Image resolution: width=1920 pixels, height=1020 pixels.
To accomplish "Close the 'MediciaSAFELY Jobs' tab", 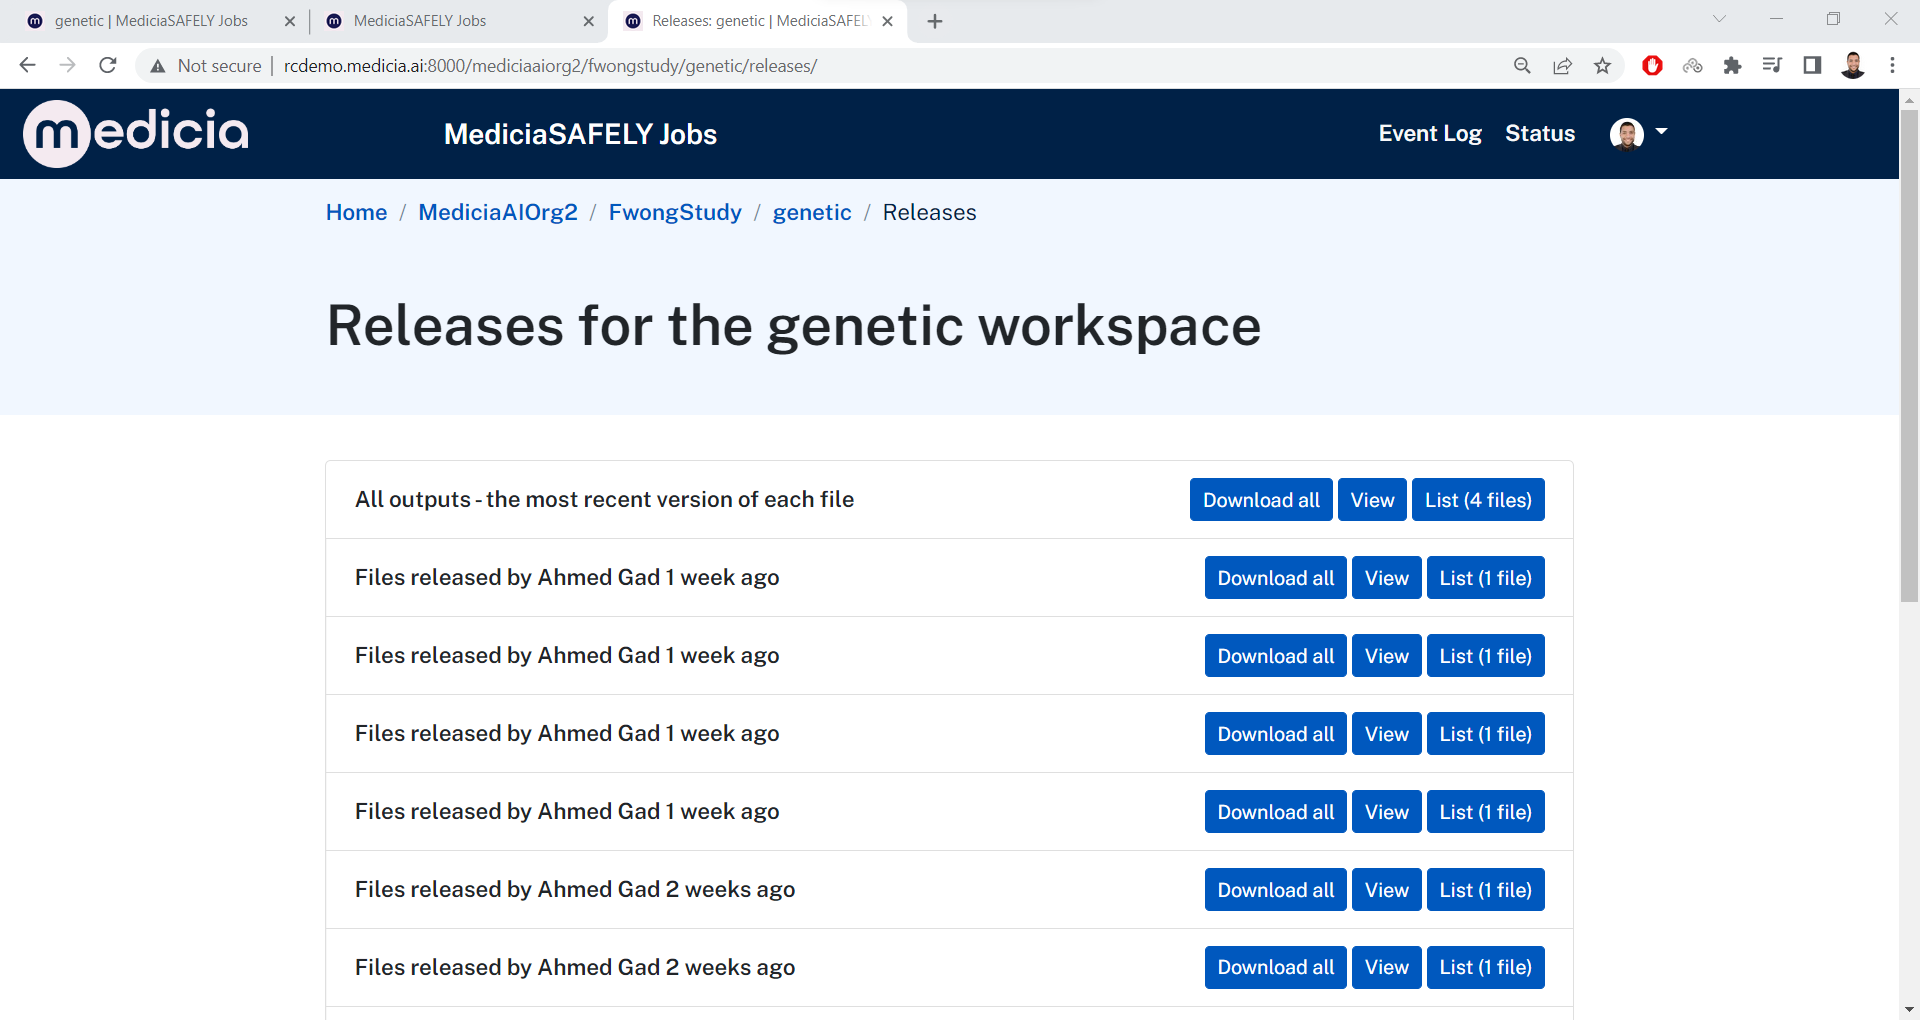I will (588, 21).
